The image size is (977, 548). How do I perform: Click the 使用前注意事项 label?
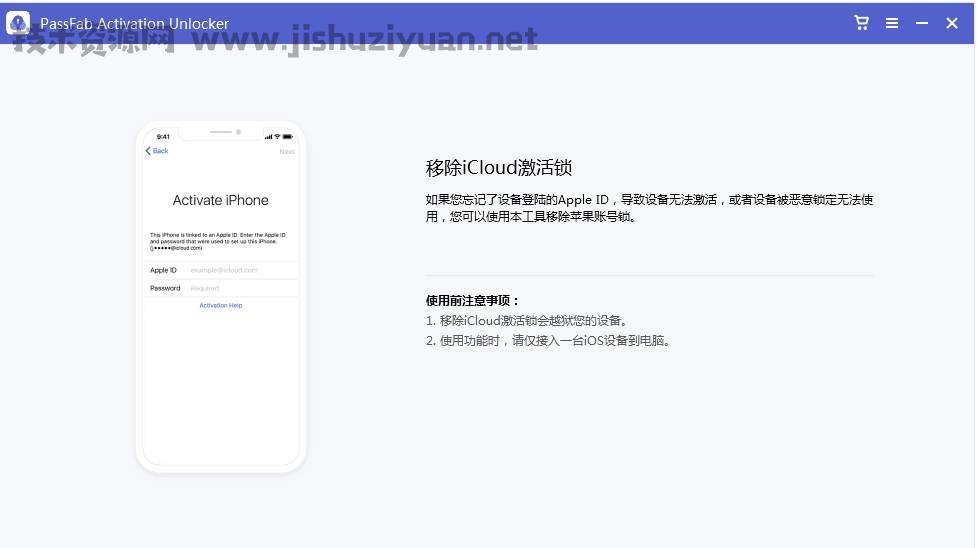(472, 300)
